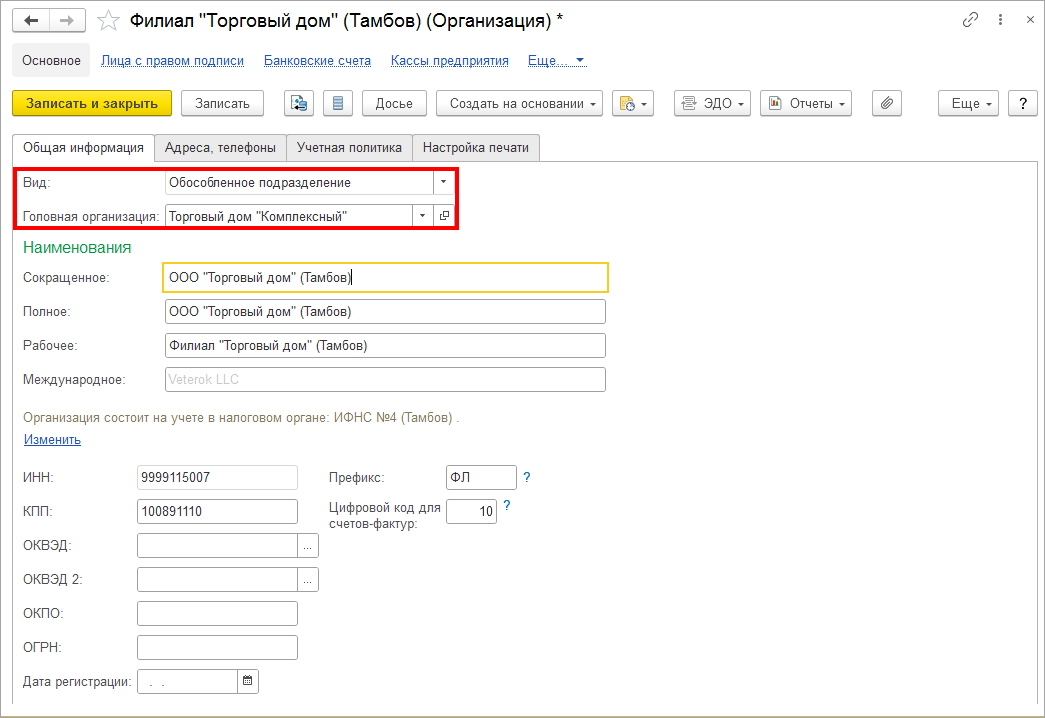
Task: Click the back navigation arrow
Action: click(x=32, y=20)
